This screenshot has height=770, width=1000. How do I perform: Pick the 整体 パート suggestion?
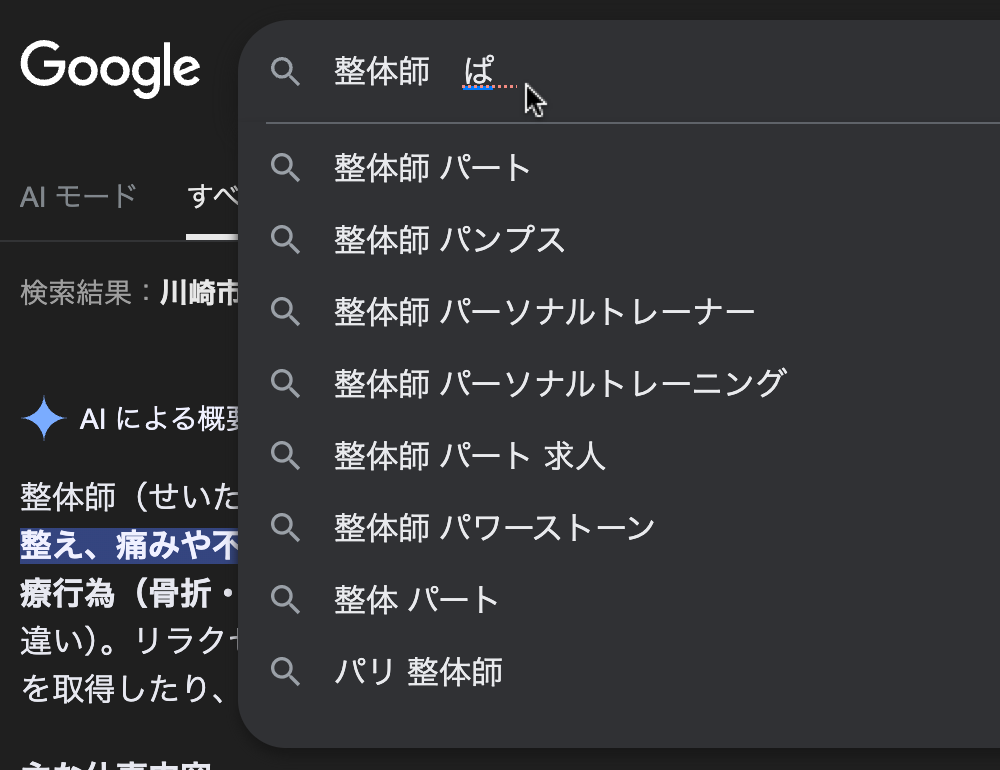[x=416, y=600]
